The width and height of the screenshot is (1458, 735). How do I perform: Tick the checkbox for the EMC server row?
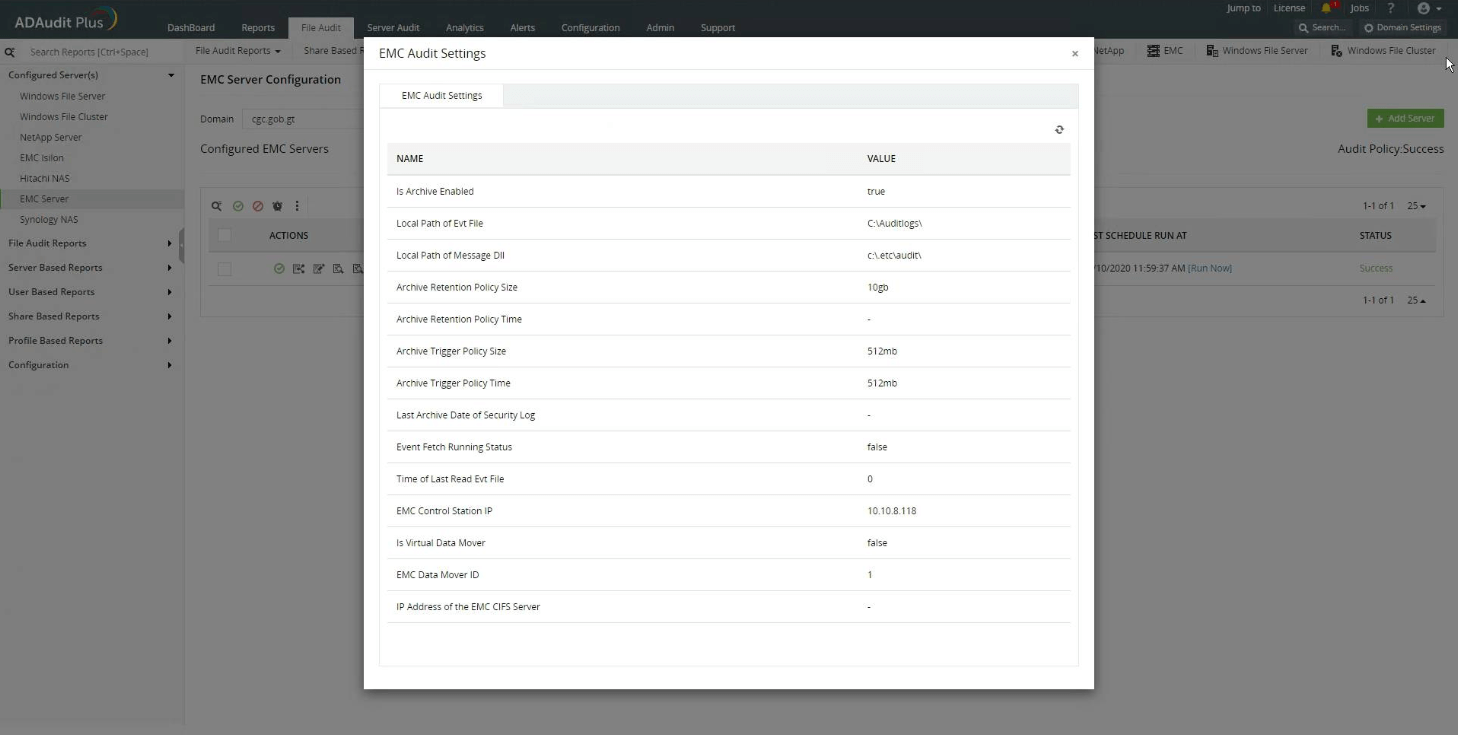click(224, 268)
